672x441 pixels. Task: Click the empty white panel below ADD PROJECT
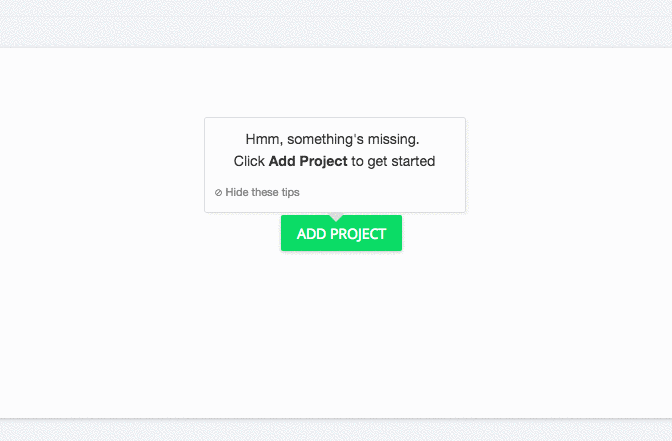(x=336, y=334)
